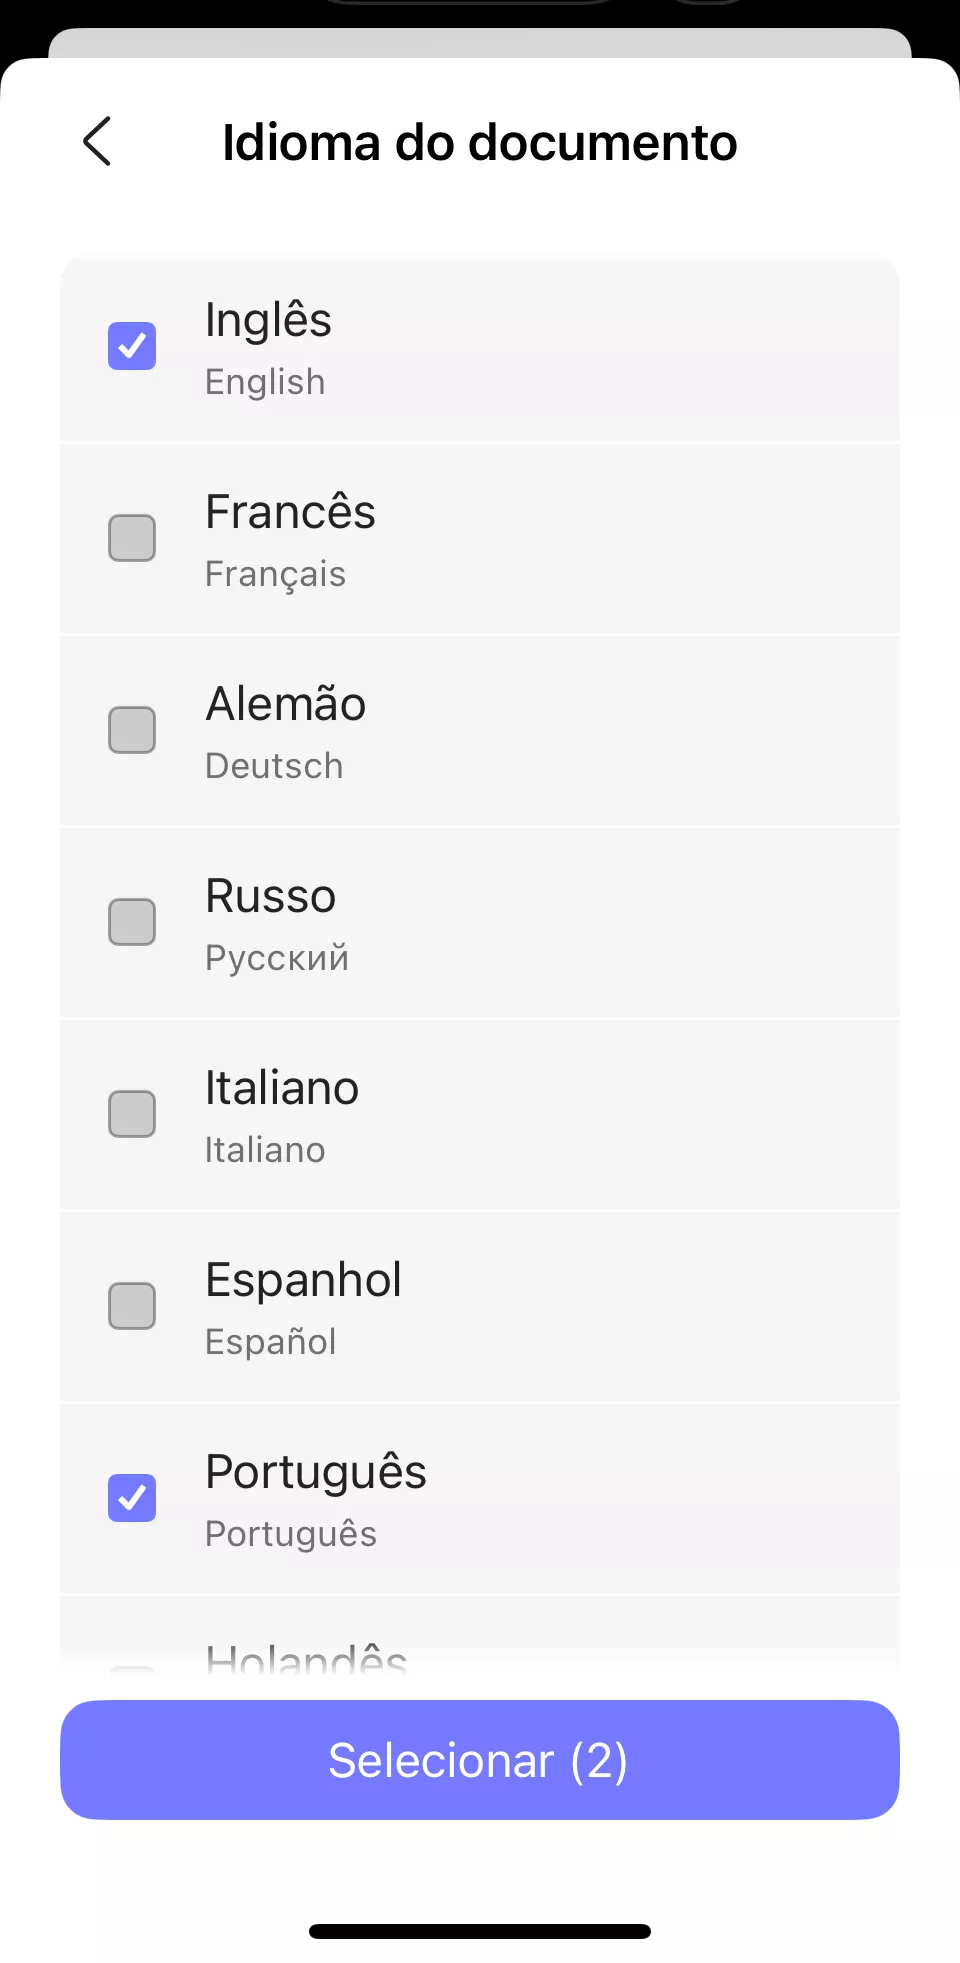Tap the "Inglês" language name text

point(268,320)
